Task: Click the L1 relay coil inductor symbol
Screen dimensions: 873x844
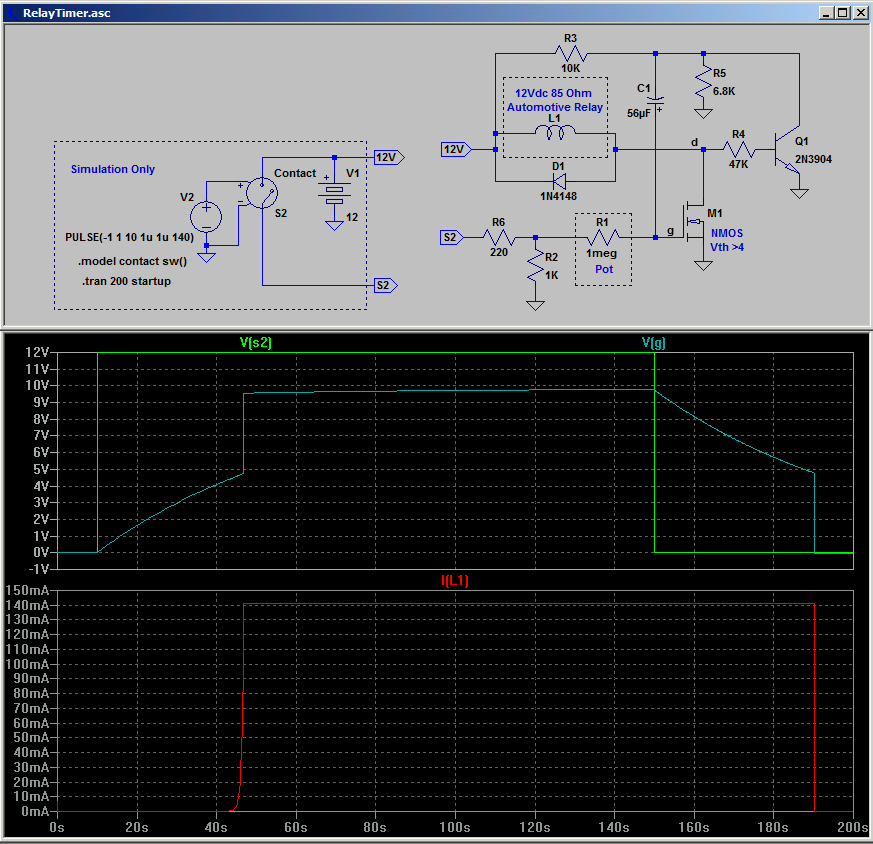Action: point(555,132)
